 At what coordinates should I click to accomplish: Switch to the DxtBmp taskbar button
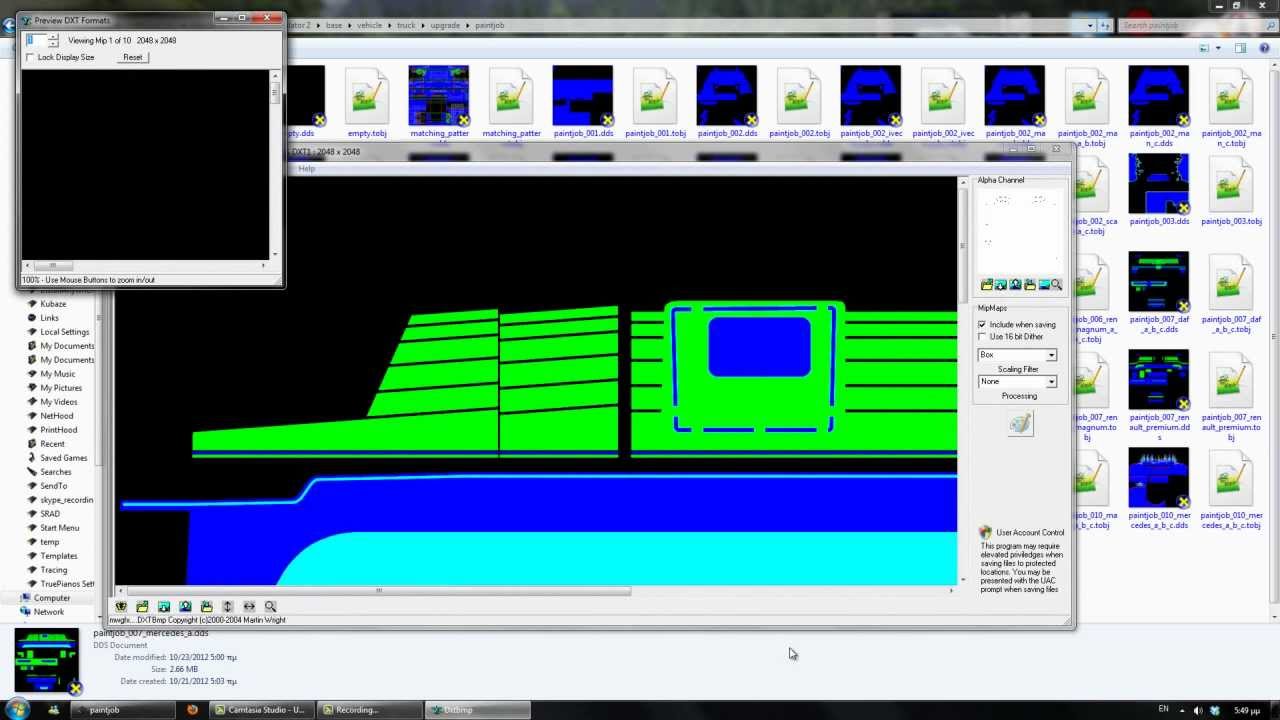coord(478,710)
